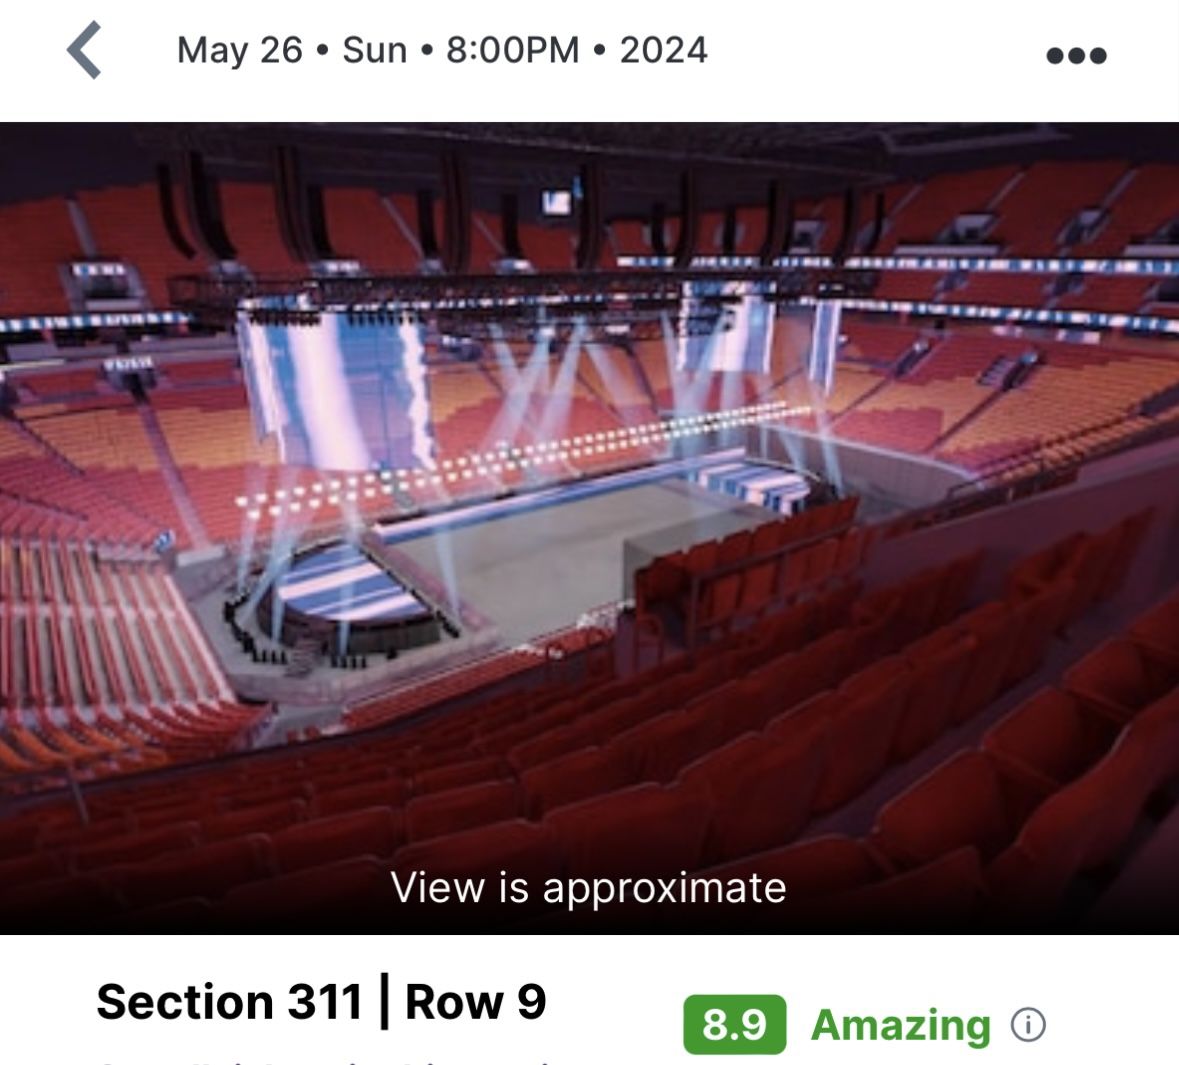1179x1065 pixels.
Task: Tap Sun in the event date header
Action: (x=375, y=50)
